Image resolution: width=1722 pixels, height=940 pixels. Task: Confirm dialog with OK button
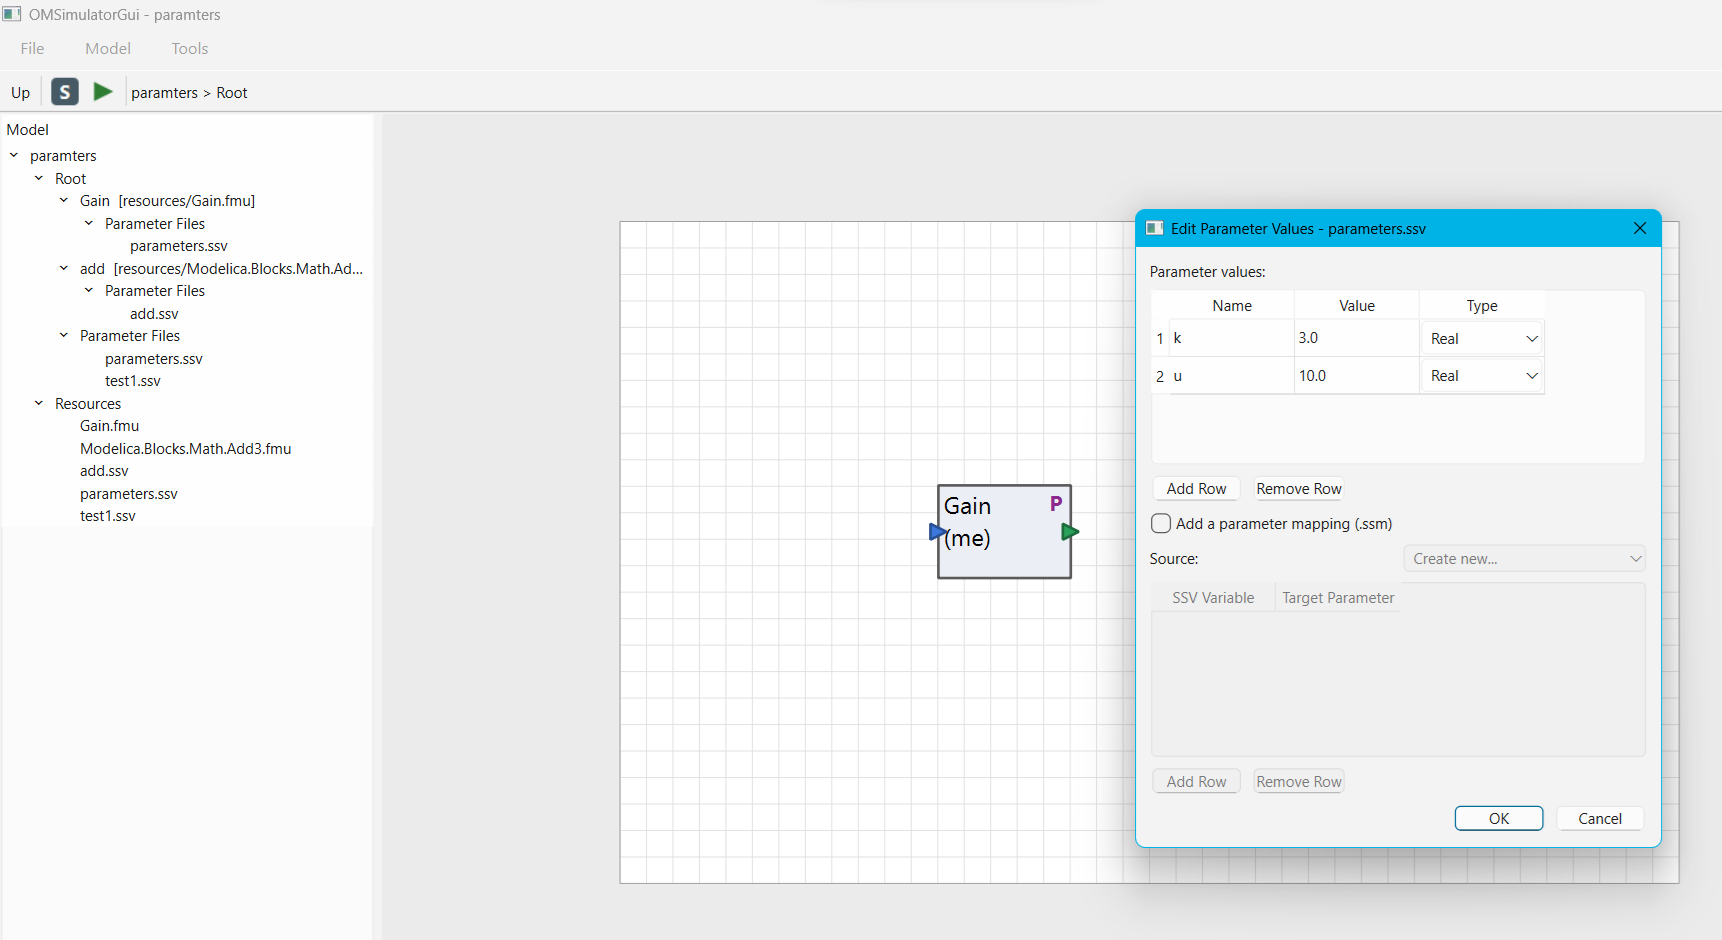(1499, 818)
